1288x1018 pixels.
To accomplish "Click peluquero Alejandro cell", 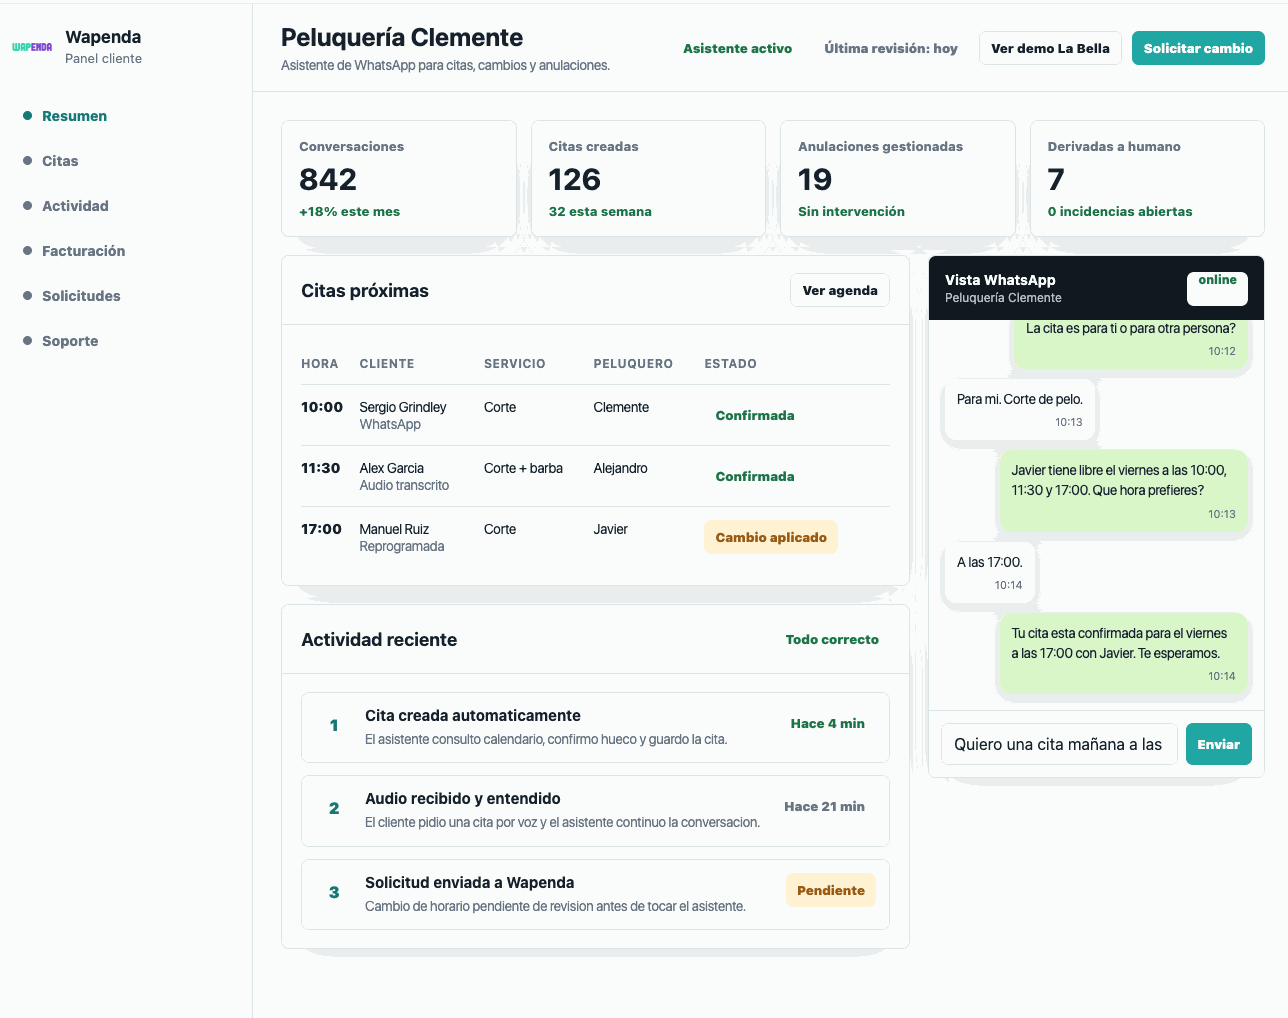I will coord(620,468).
